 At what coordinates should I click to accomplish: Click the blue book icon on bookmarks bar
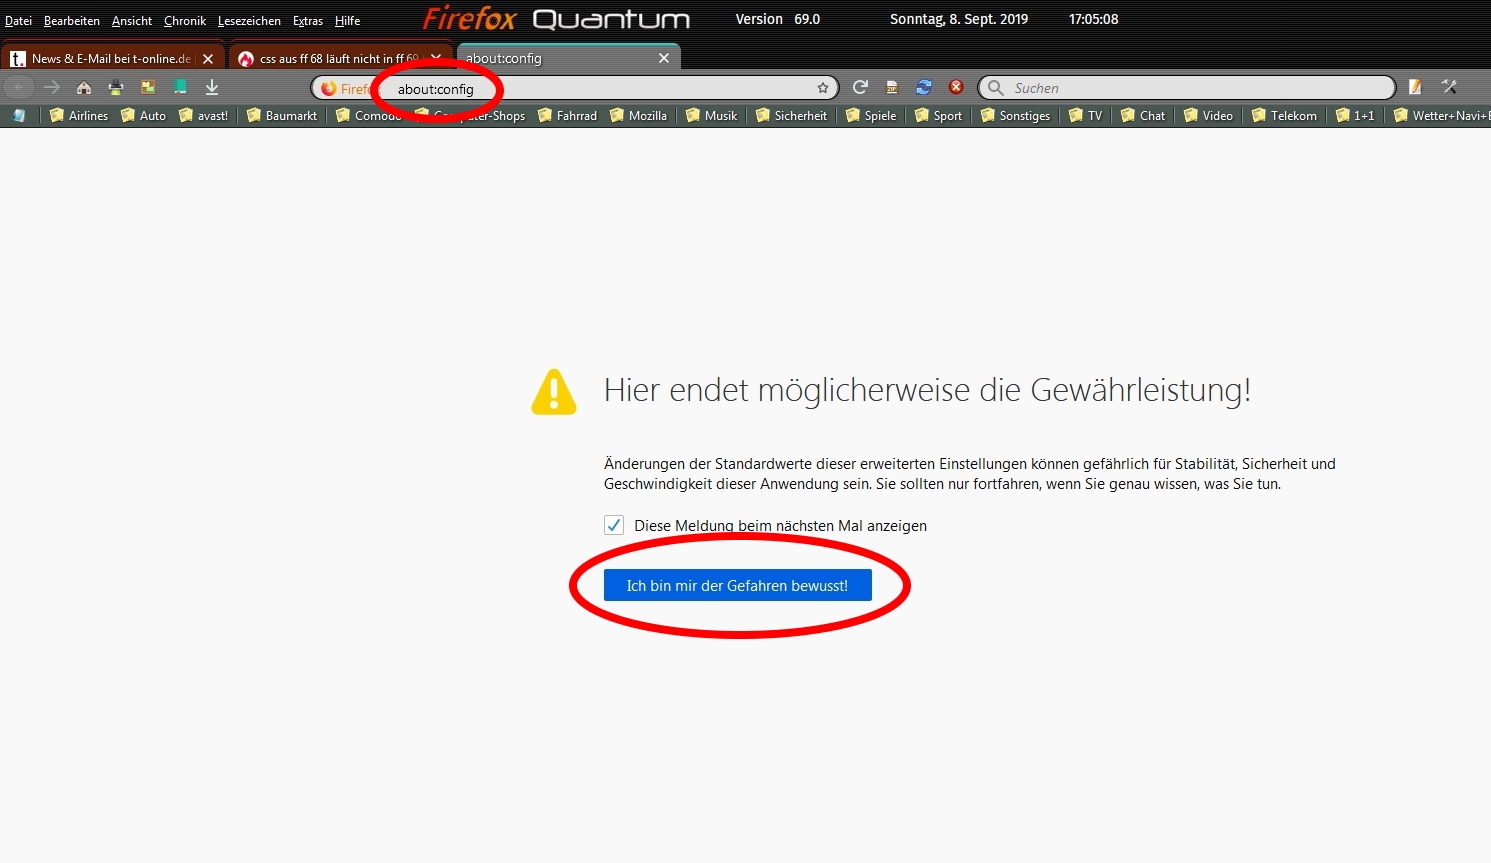click(x=19, y=116)
